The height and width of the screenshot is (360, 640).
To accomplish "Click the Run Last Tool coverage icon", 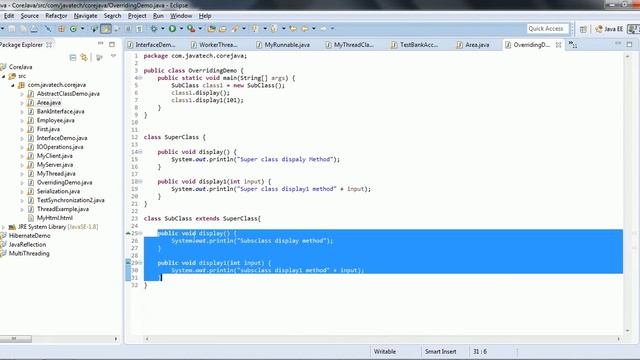I will pyautogui.click(x=191, y=29).
